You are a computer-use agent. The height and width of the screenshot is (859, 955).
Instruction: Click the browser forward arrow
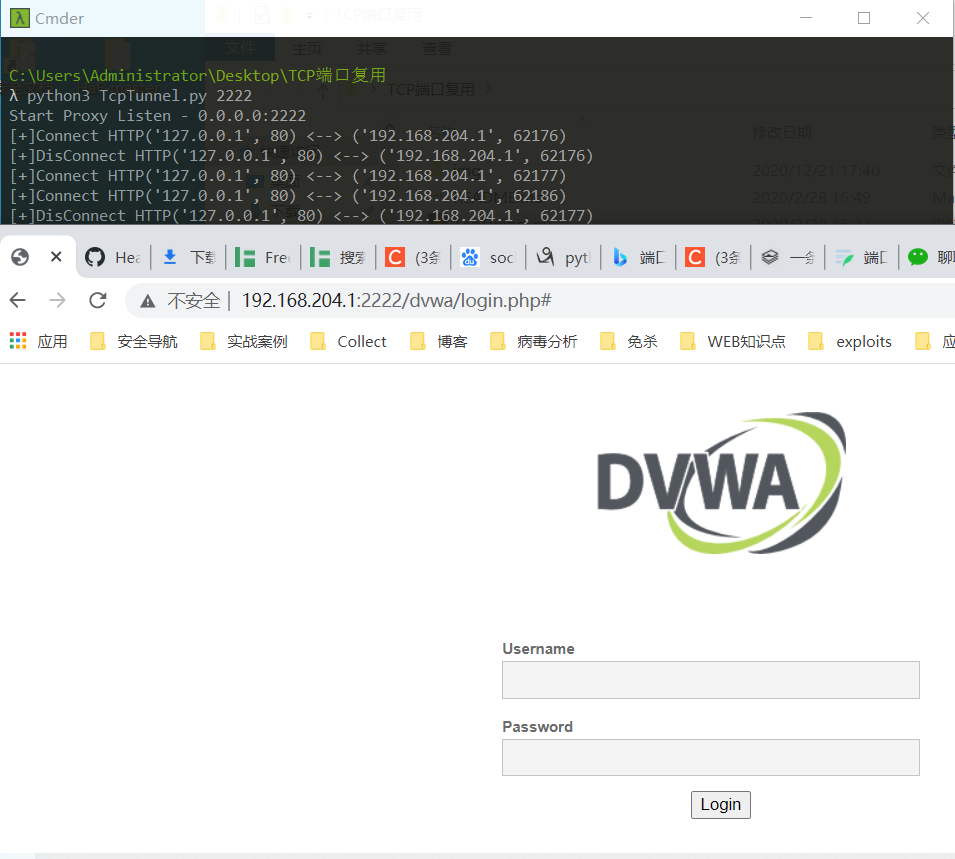click(57, 300)
